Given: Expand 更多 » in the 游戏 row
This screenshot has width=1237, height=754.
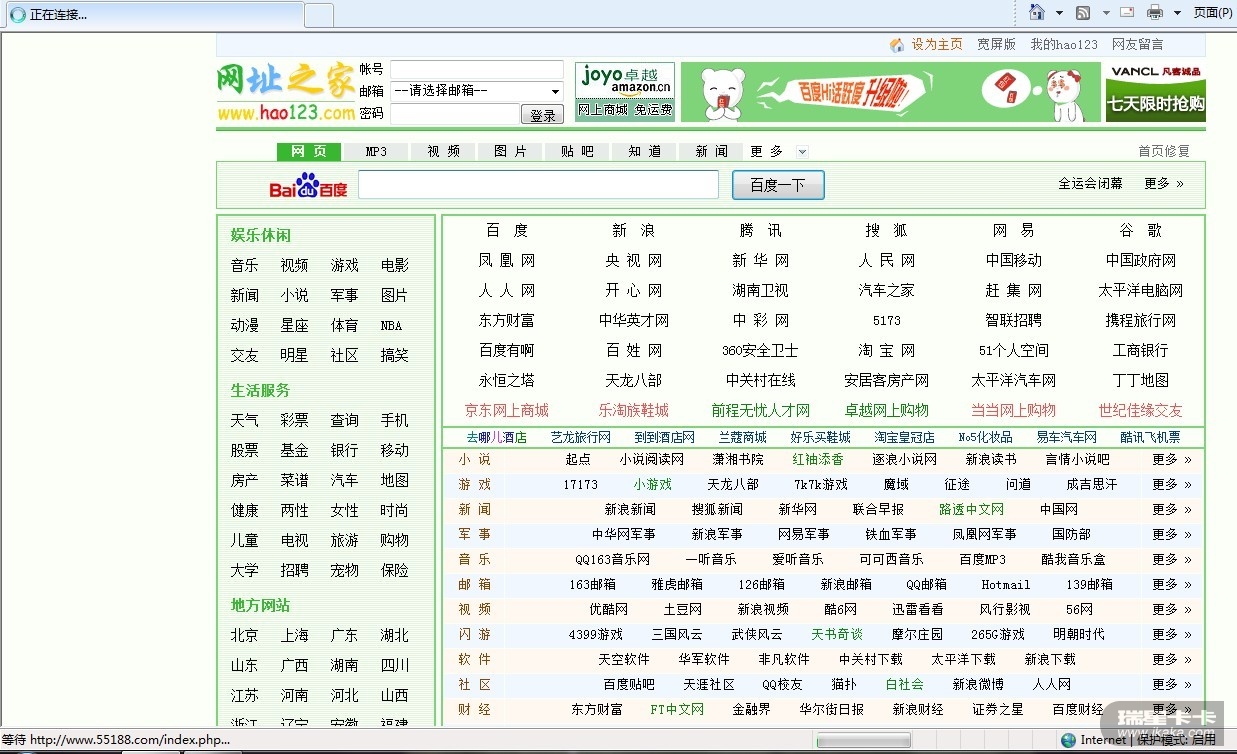Looking at the screenshot, I should (1172, 484).
